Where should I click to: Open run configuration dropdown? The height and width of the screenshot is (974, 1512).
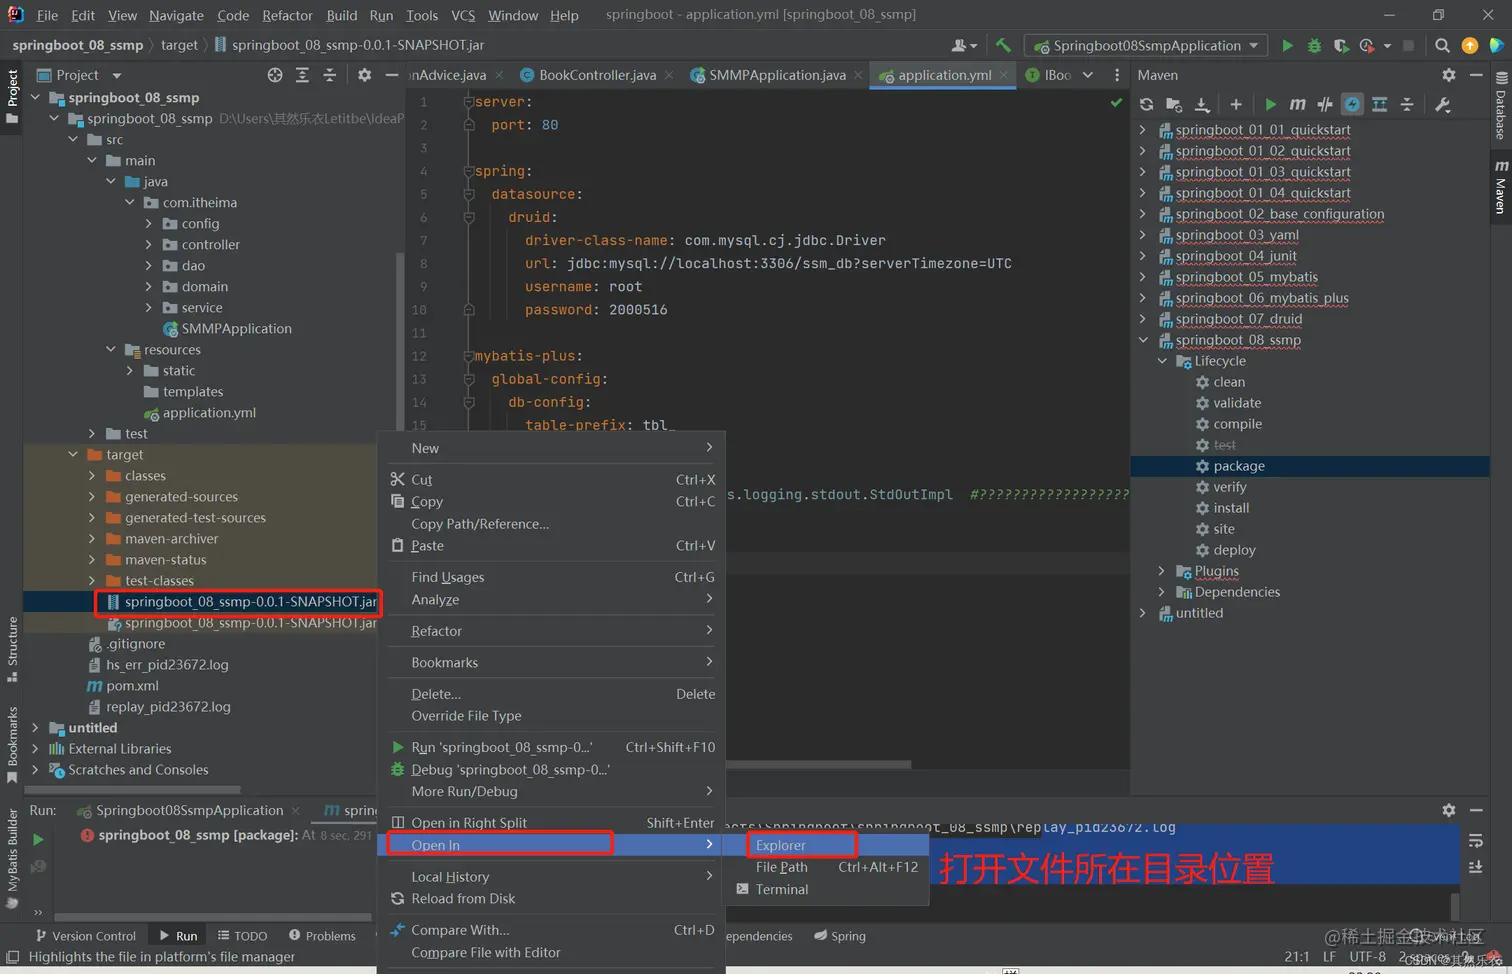coord(1147,45)
